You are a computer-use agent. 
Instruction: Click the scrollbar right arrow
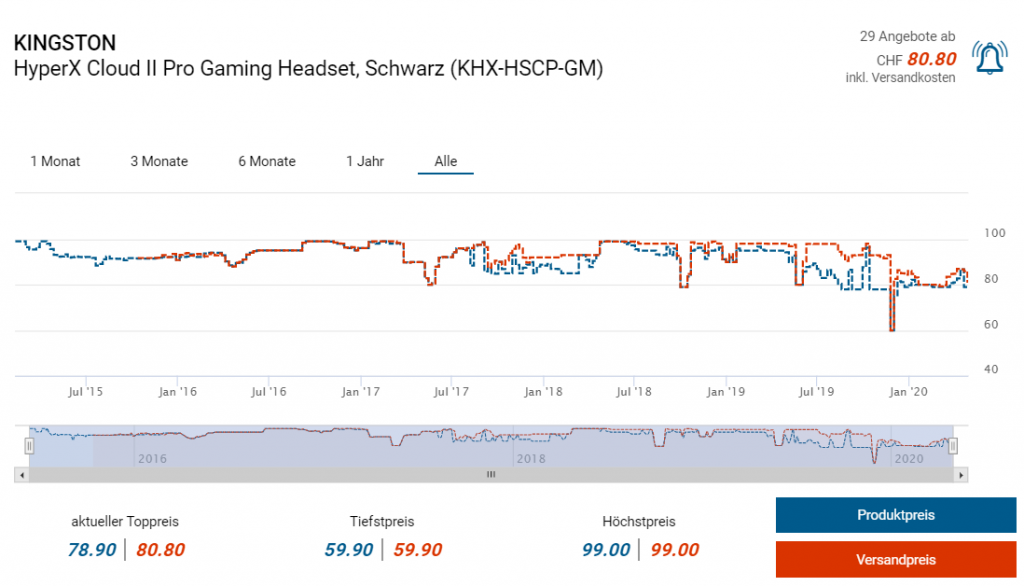[961, 475]
